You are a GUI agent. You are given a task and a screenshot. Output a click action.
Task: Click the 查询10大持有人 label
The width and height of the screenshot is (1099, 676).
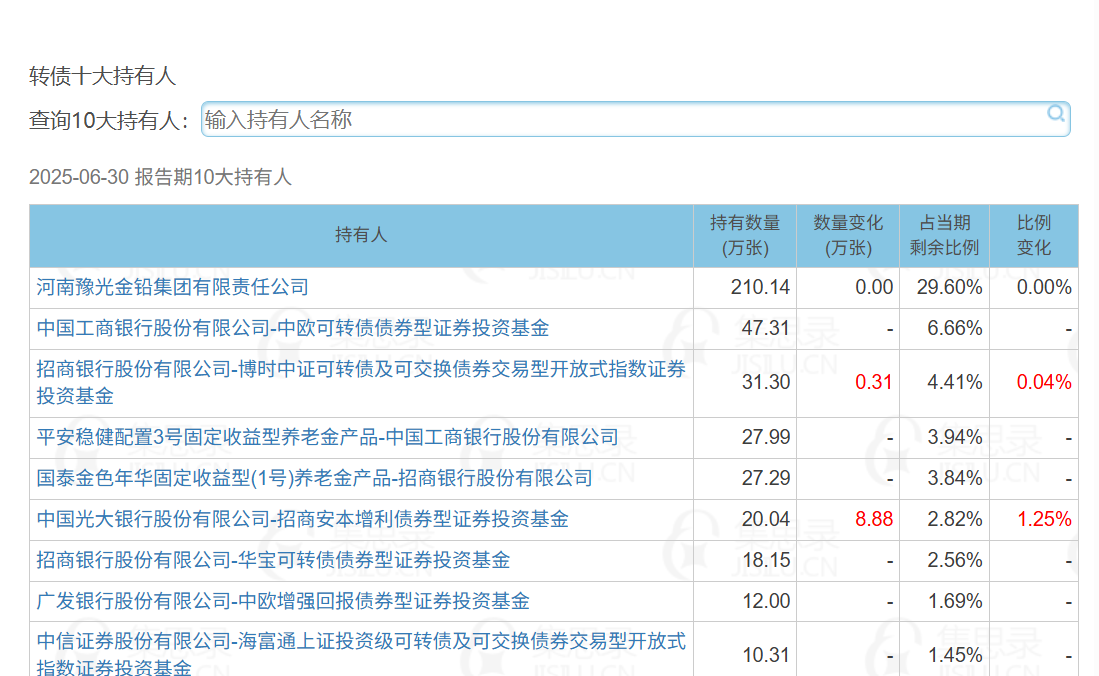tap(109, 121)
